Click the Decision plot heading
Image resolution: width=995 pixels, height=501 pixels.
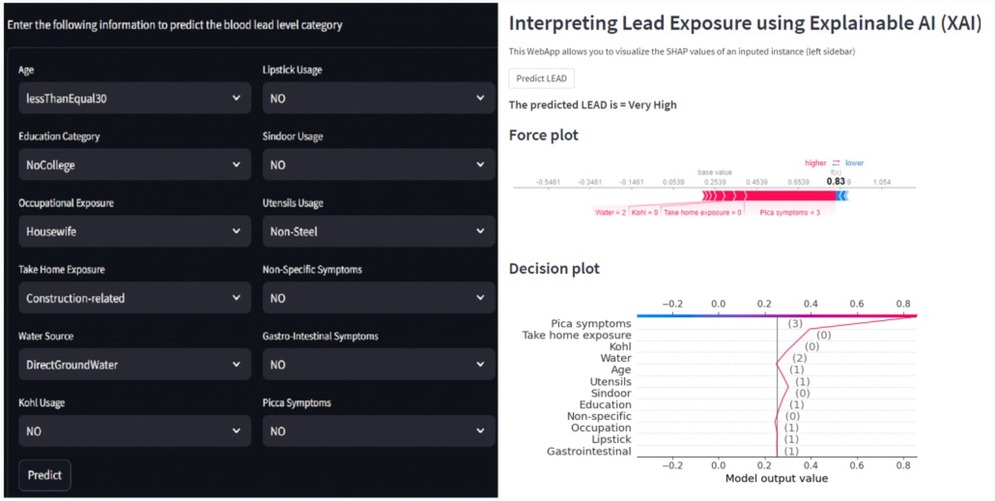(x=554, y=269)
